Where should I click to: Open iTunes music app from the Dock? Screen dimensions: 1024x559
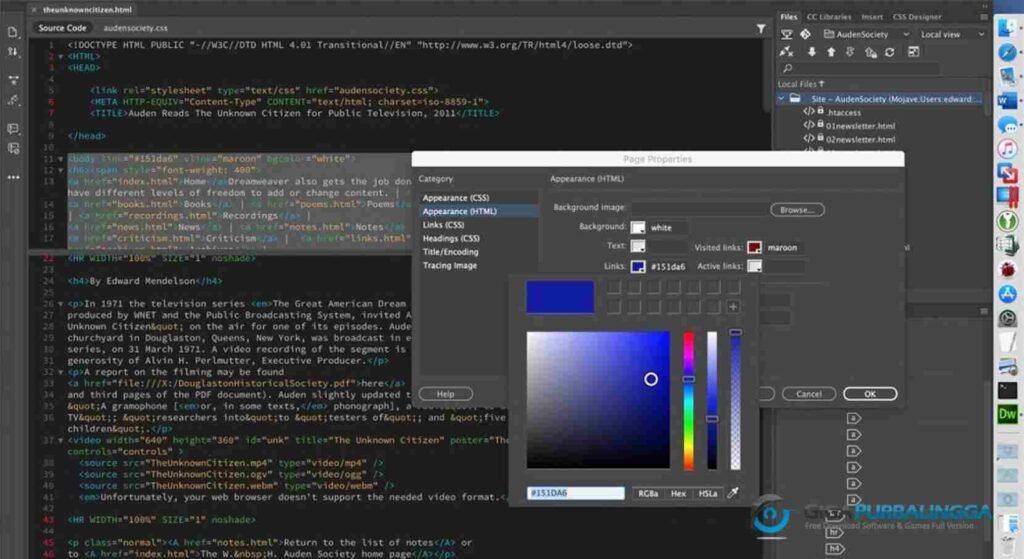click(x=1007, y=148)
